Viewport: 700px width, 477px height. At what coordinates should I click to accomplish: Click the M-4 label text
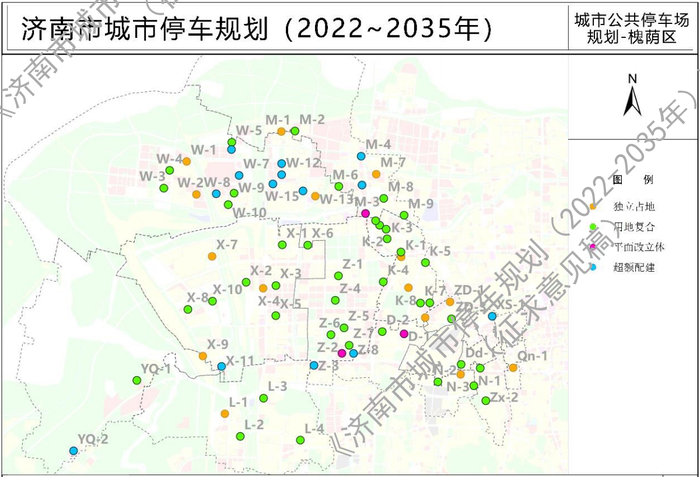click(378, 145)
